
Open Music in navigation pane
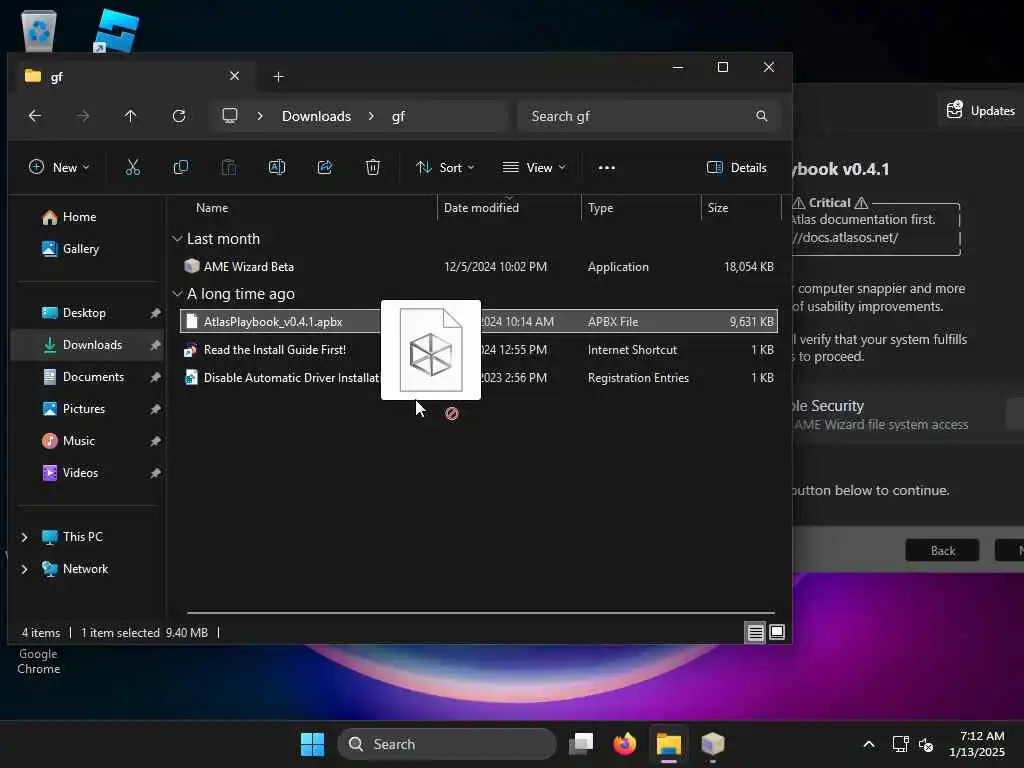tap(69, 441)
